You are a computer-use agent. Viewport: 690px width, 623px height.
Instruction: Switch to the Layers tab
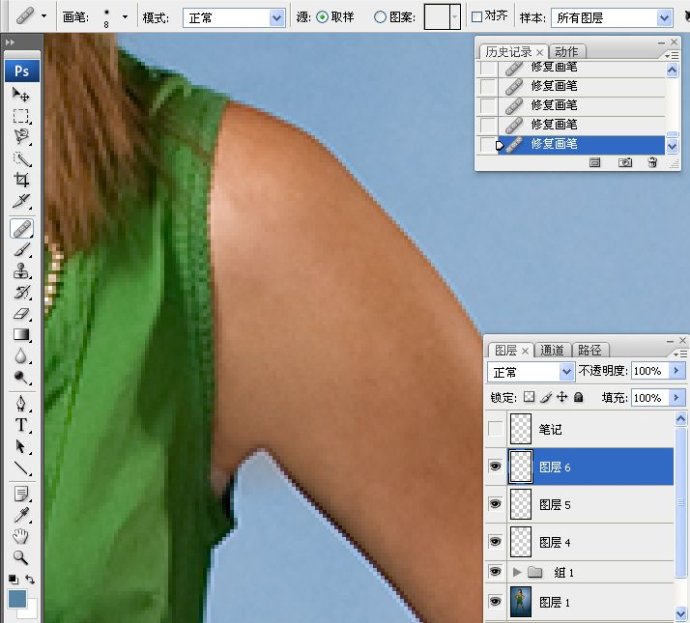coord(506,350)
